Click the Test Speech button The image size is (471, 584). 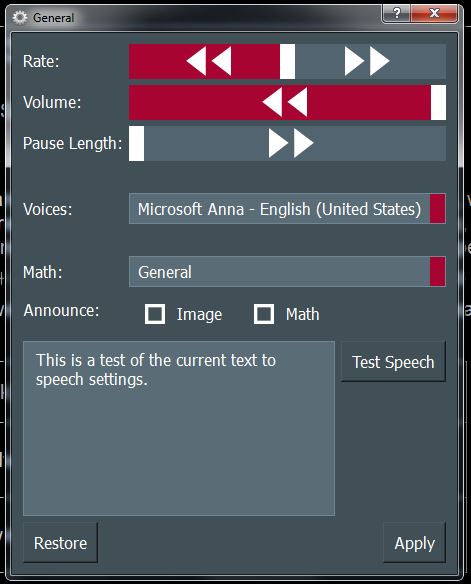[393, 362]
